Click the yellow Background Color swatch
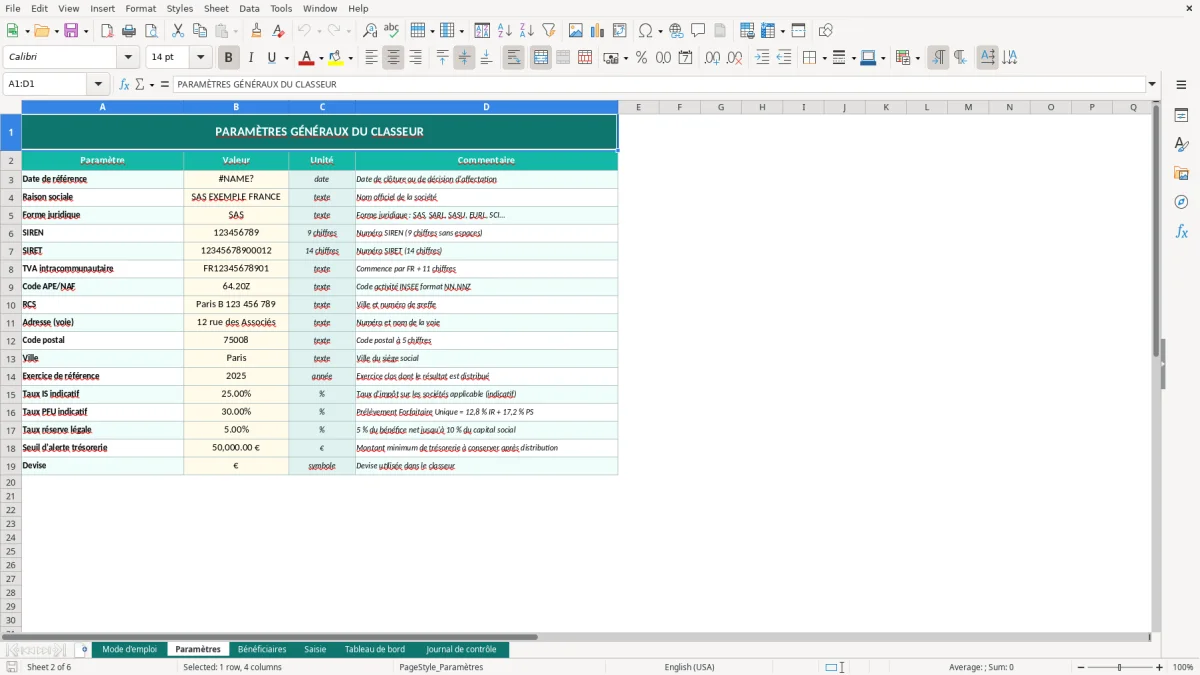 point(336,58)
